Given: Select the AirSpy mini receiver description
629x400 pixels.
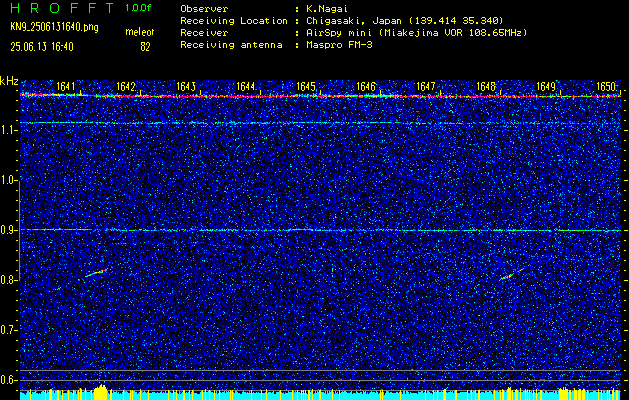Looking at the screenshot, I should [x=416, y=33].
